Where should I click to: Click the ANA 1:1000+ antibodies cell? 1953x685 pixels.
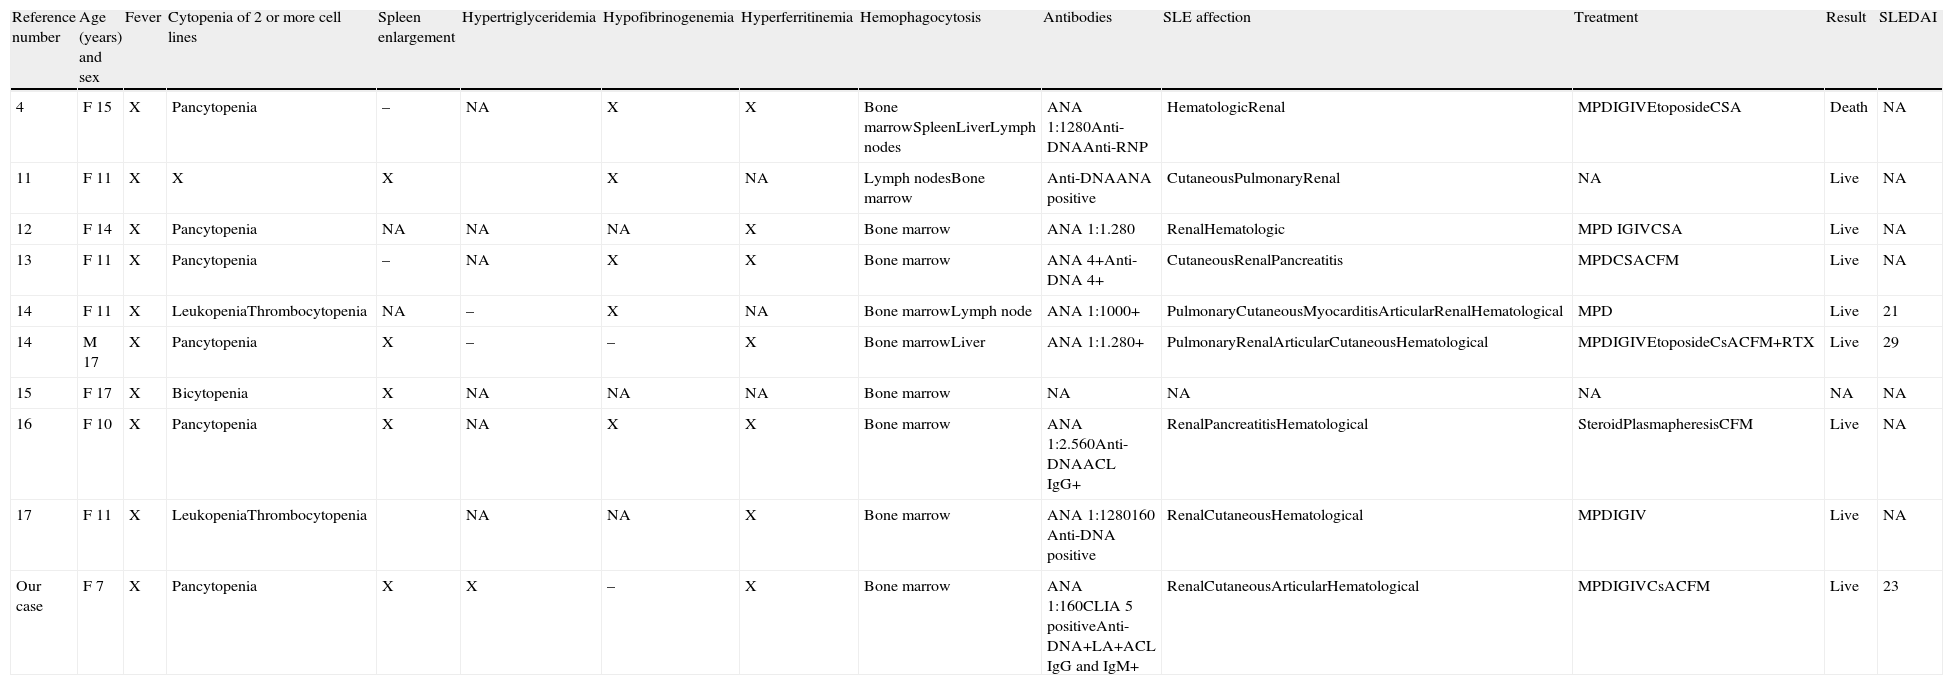tap(1093, 312)
